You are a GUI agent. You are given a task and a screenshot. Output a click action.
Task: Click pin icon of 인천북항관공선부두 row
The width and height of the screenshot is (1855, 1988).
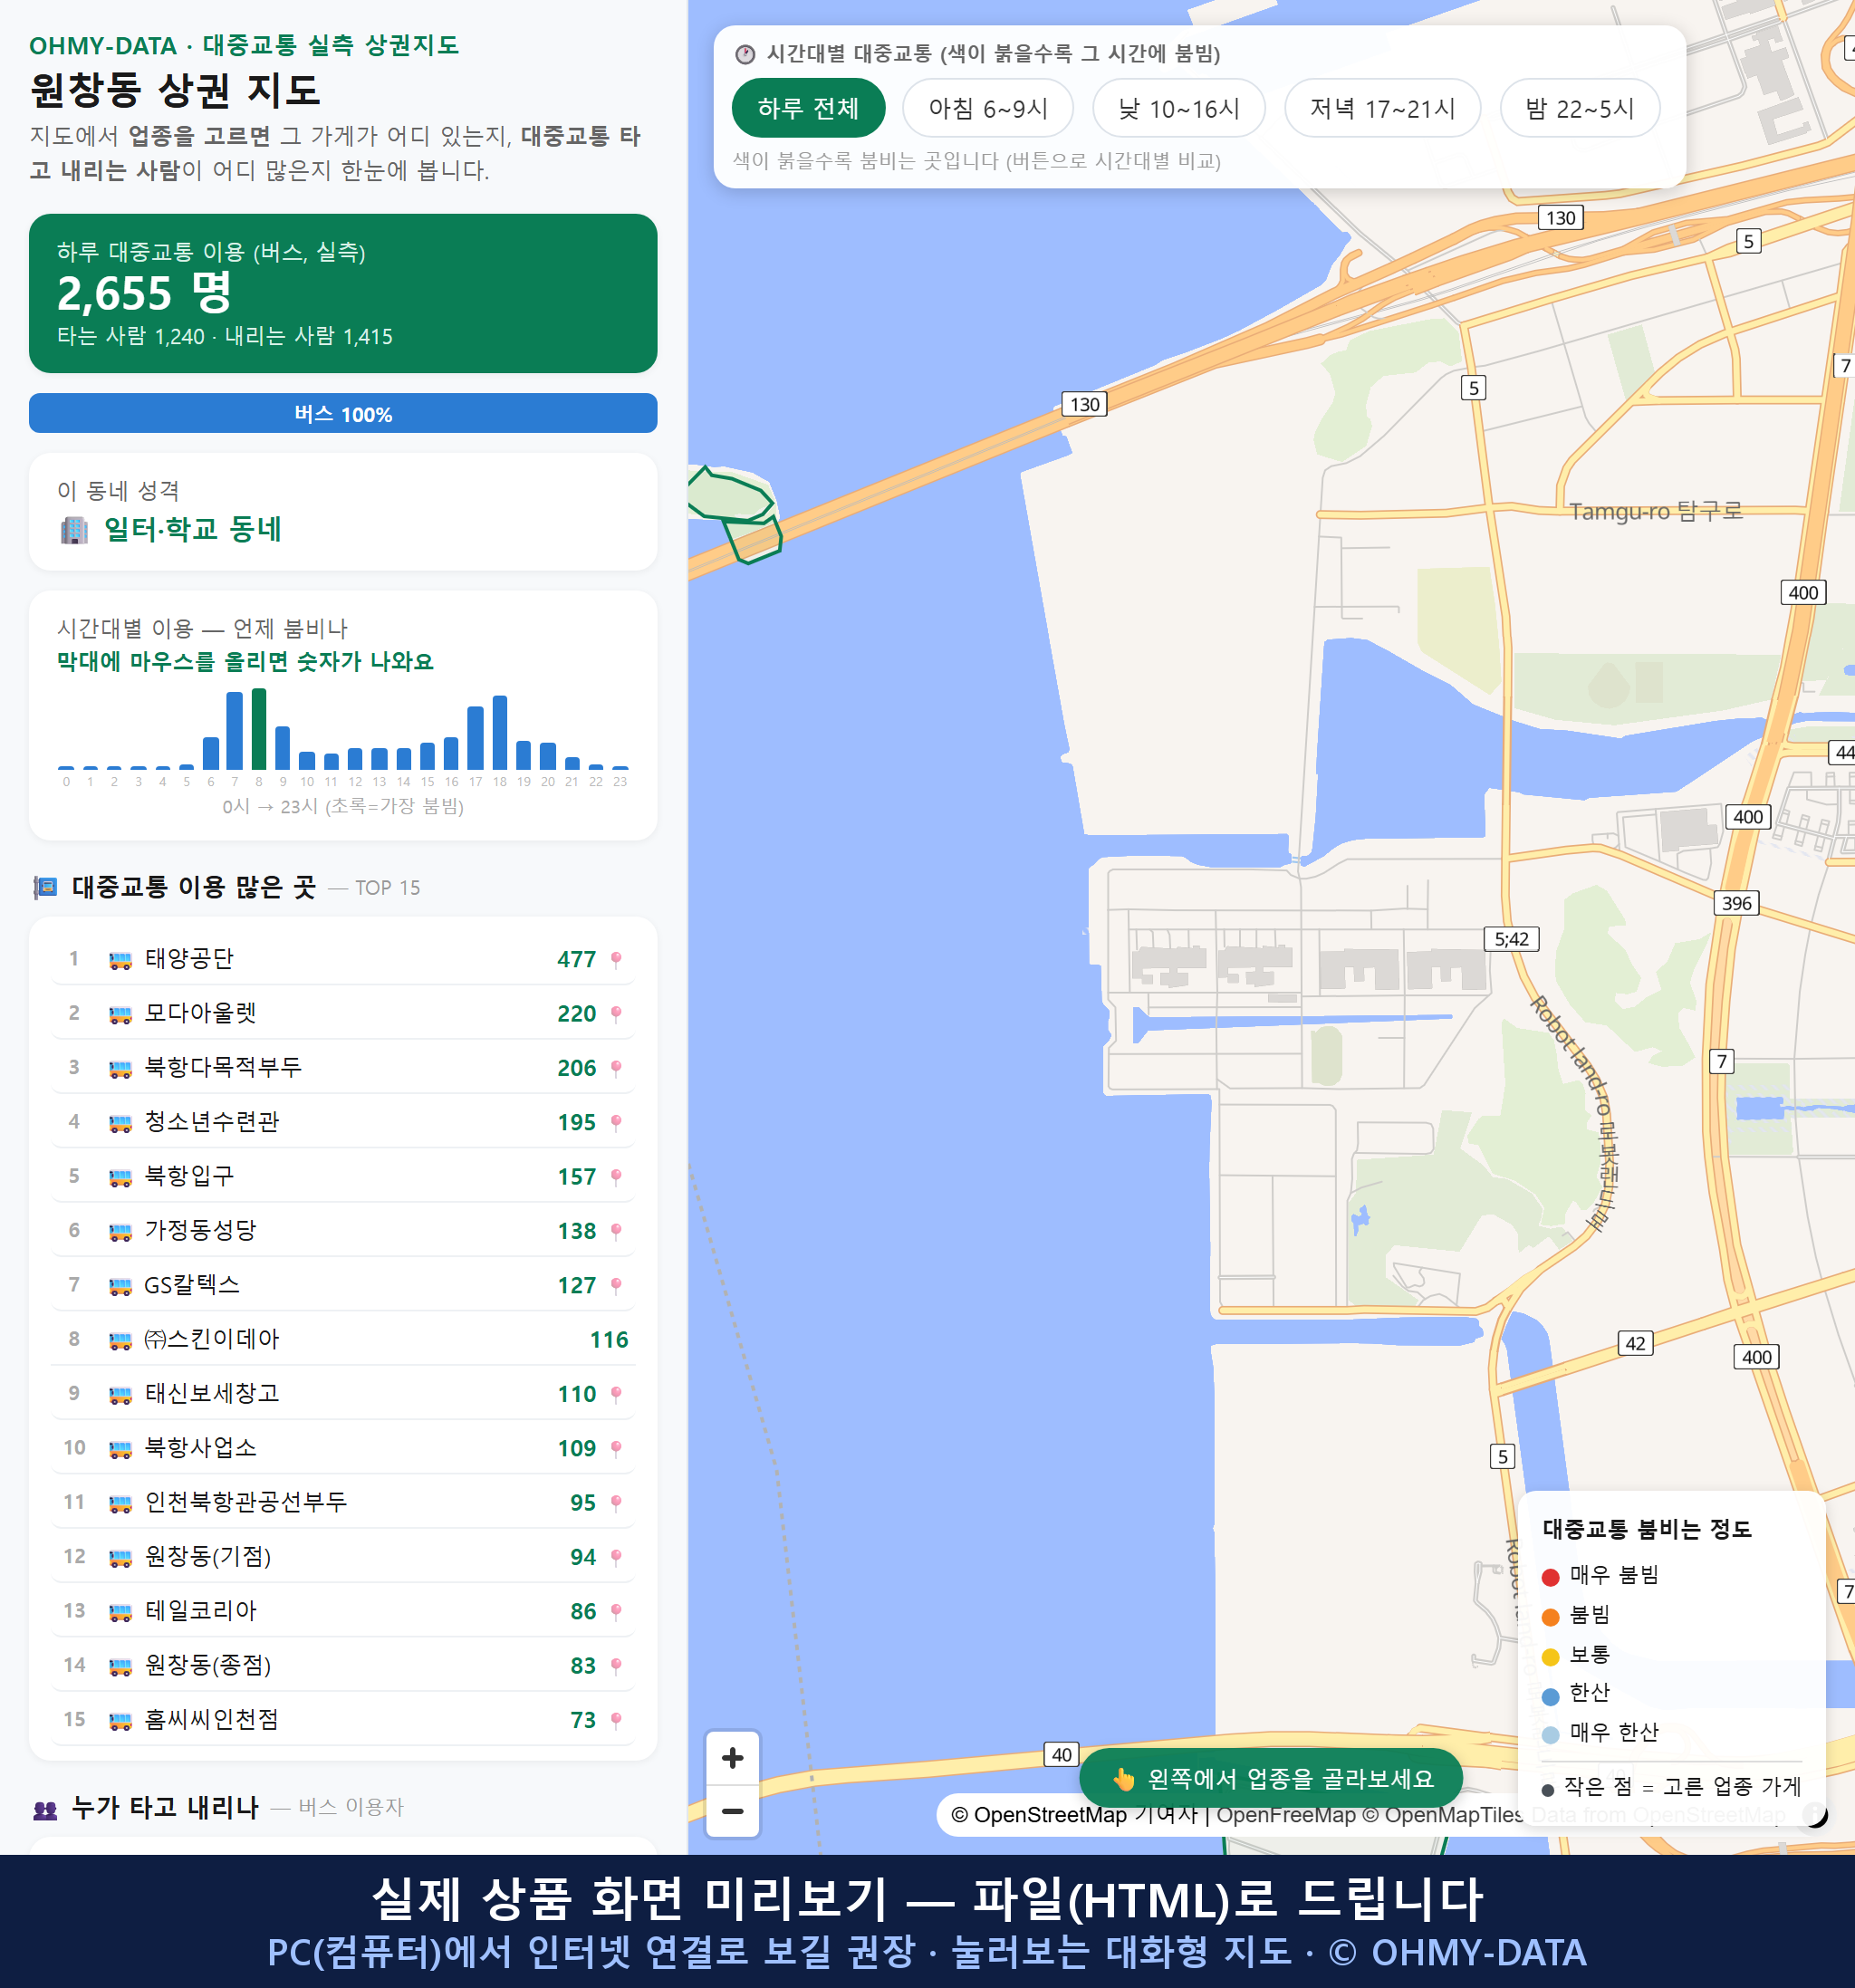tap(616, 1503)
